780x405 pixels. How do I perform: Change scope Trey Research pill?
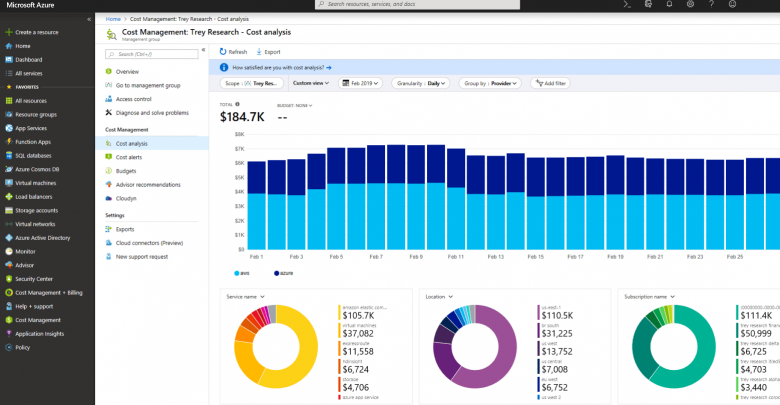[252, 83]
